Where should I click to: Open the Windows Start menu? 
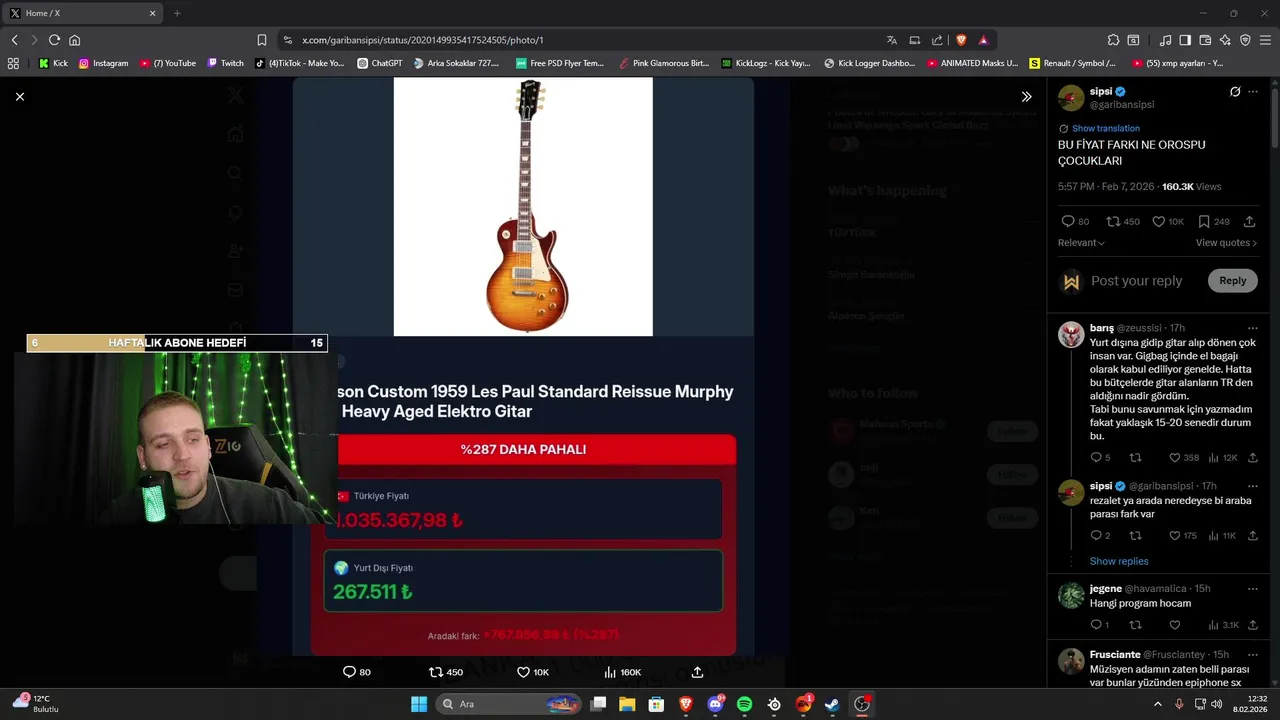(419, 704)
